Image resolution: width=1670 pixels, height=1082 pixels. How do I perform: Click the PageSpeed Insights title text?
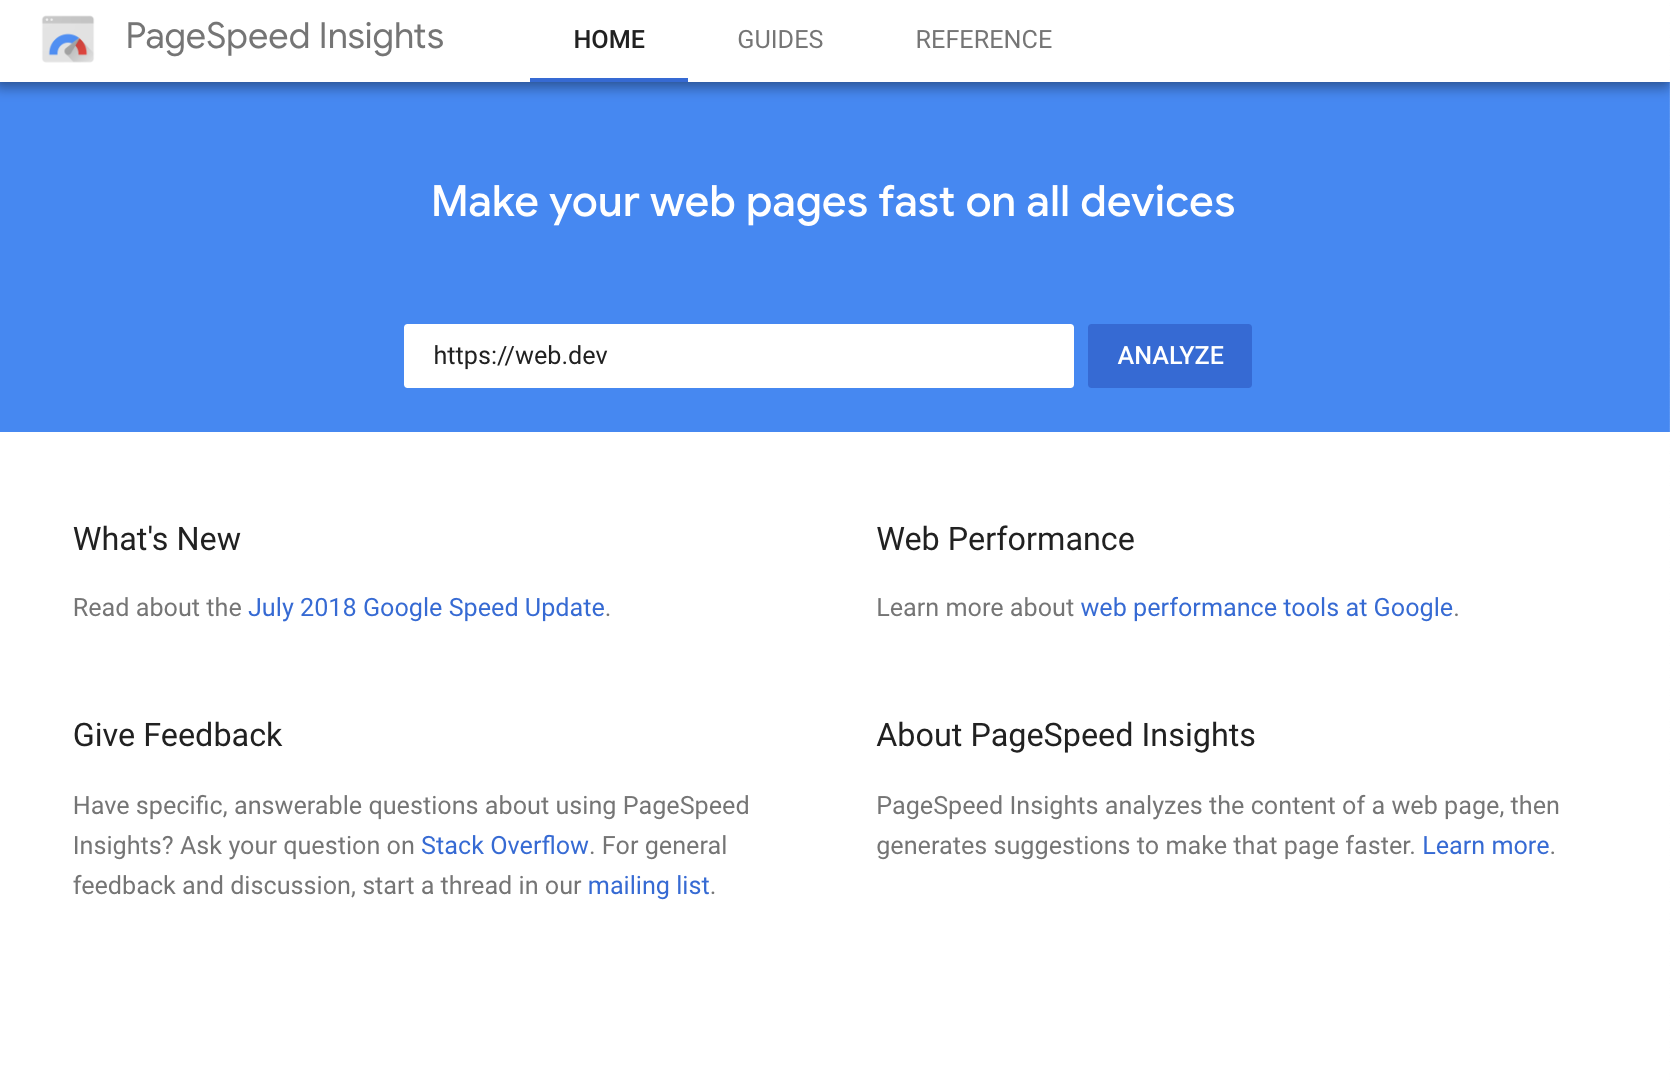tap(284, 37)
